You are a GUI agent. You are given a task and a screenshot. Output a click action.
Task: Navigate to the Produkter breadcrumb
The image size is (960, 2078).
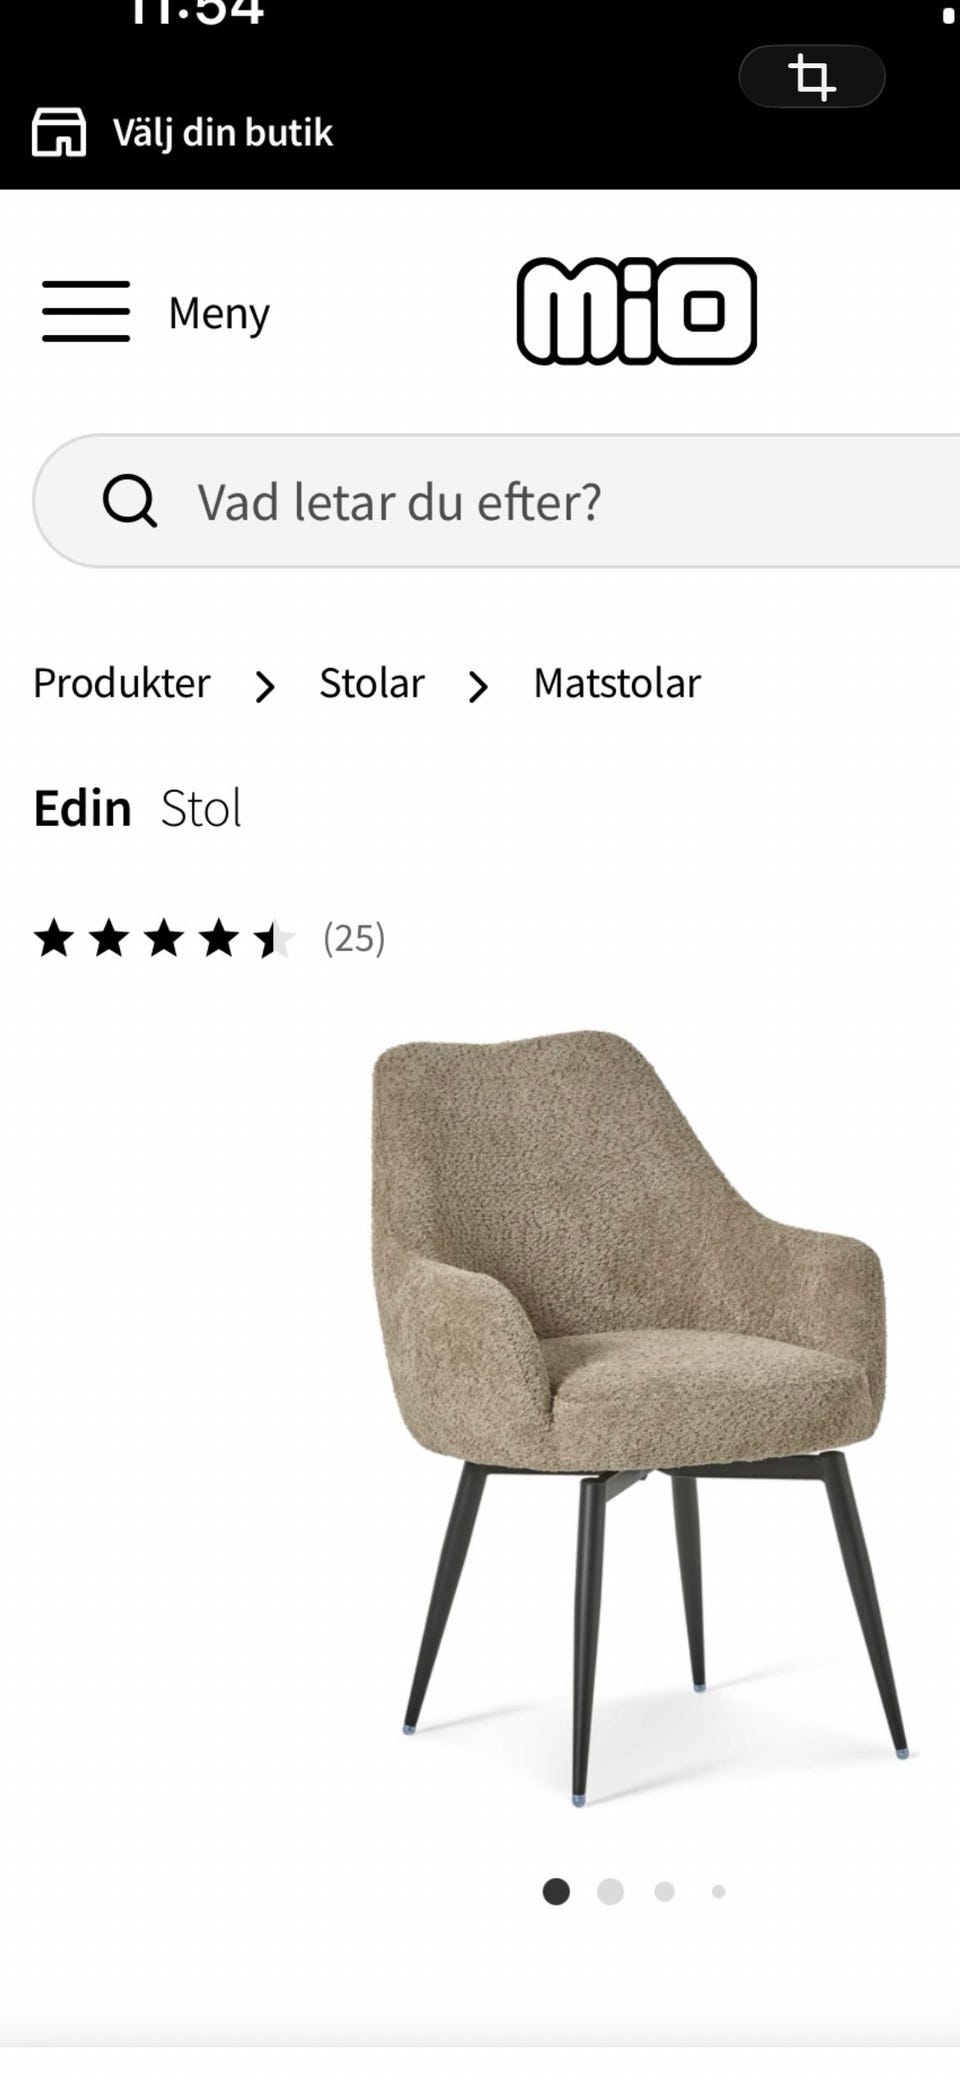[x=122, y=684]
